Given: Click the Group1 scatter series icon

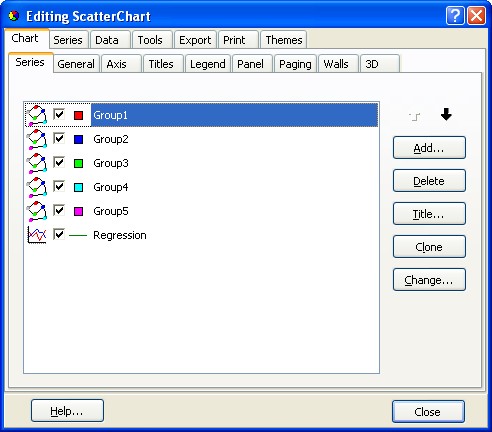Looking at the screenshot, I should pos(37,115).
